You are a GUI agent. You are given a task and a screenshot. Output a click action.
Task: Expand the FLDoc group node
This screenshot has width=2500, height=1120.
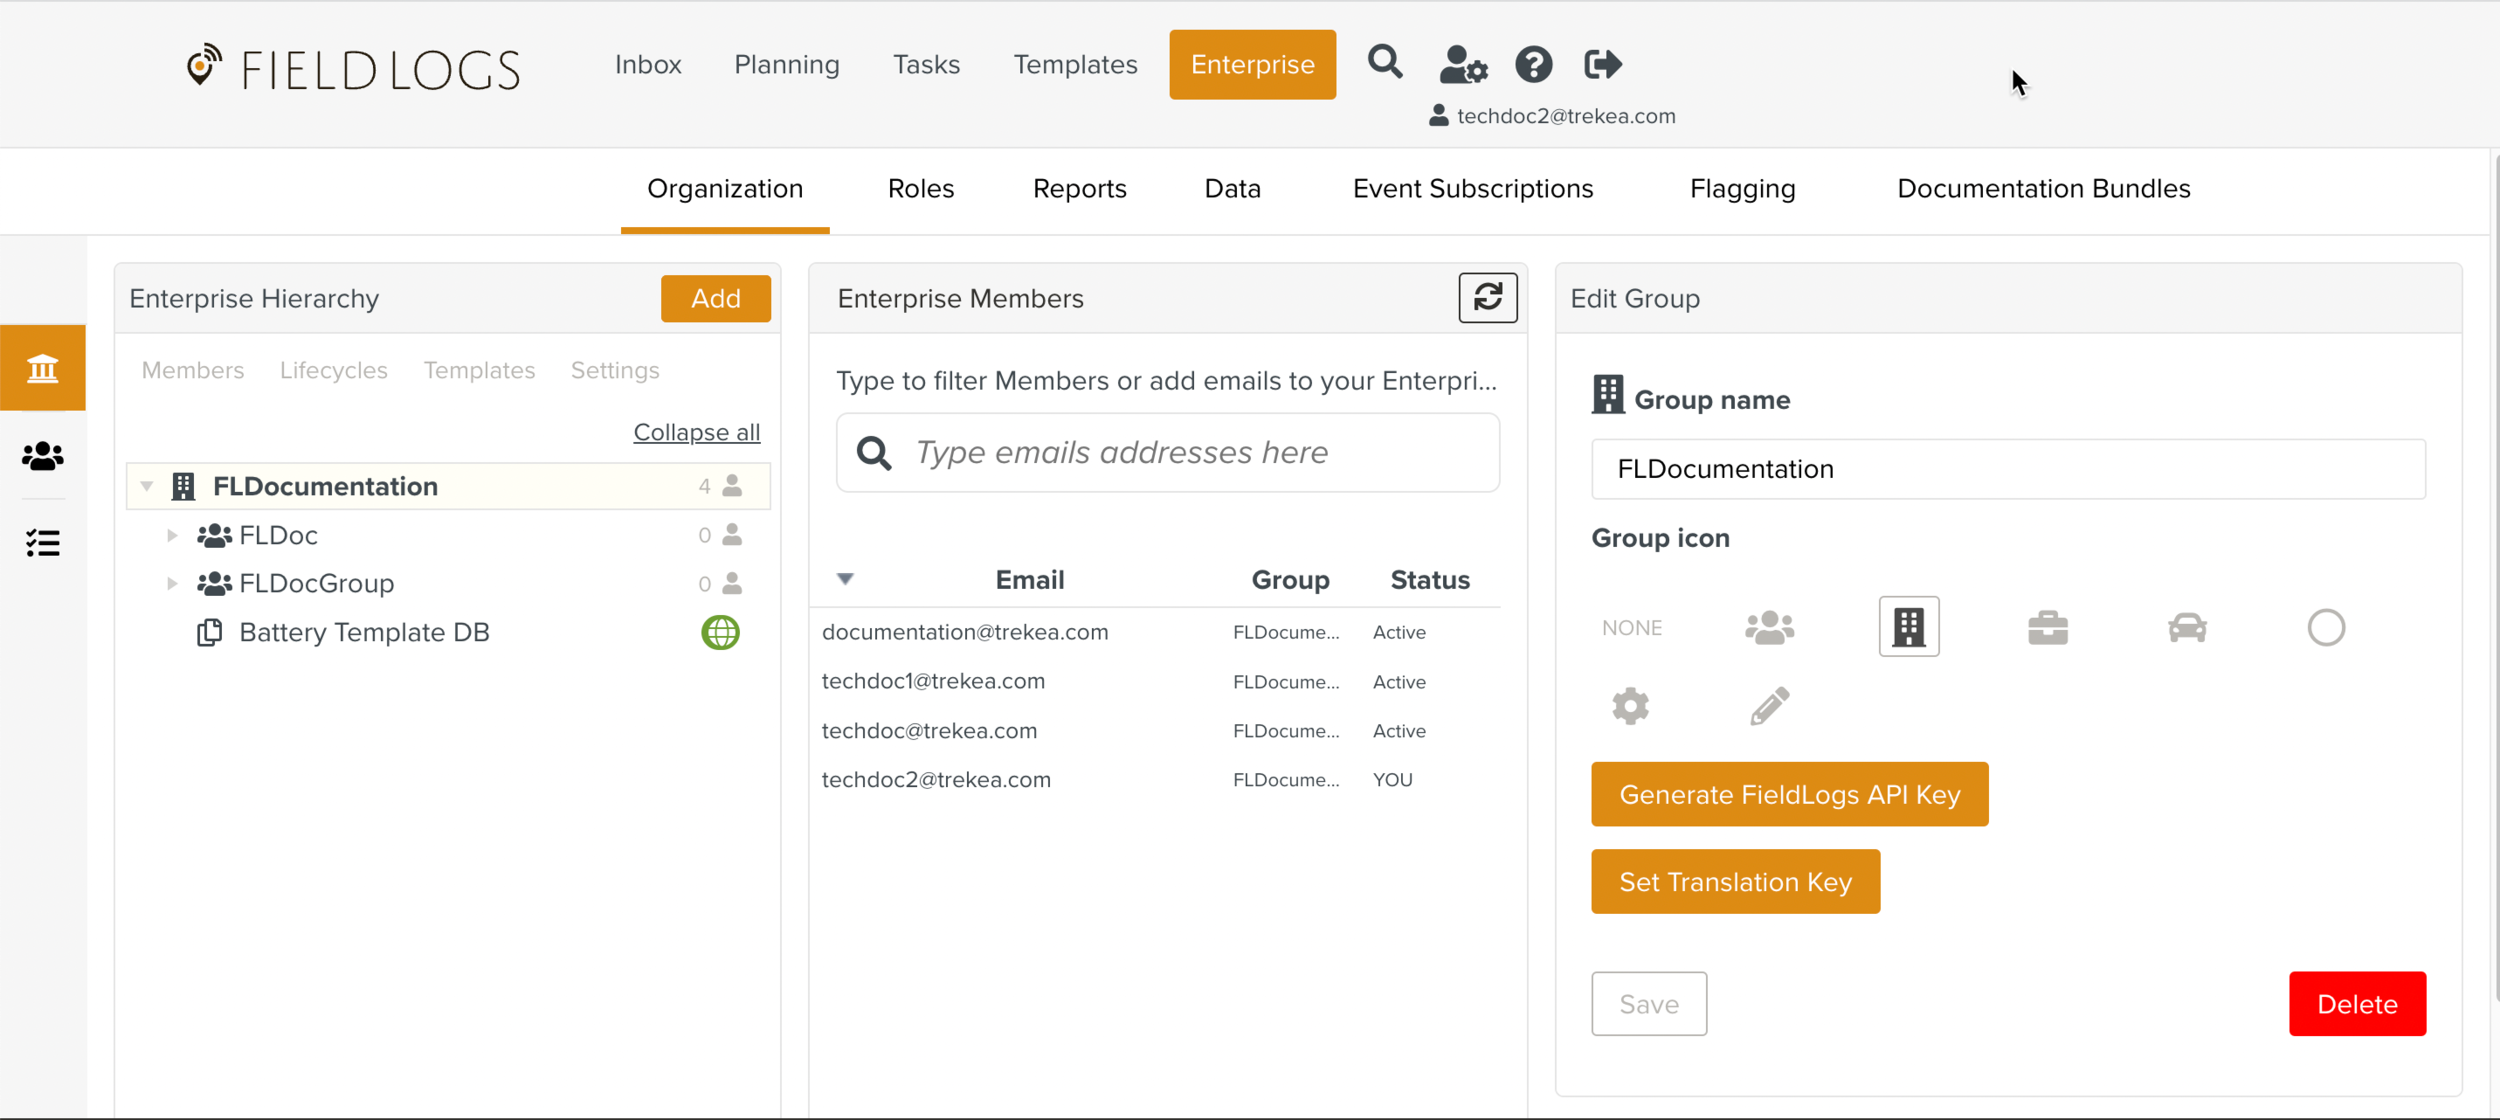172,535
